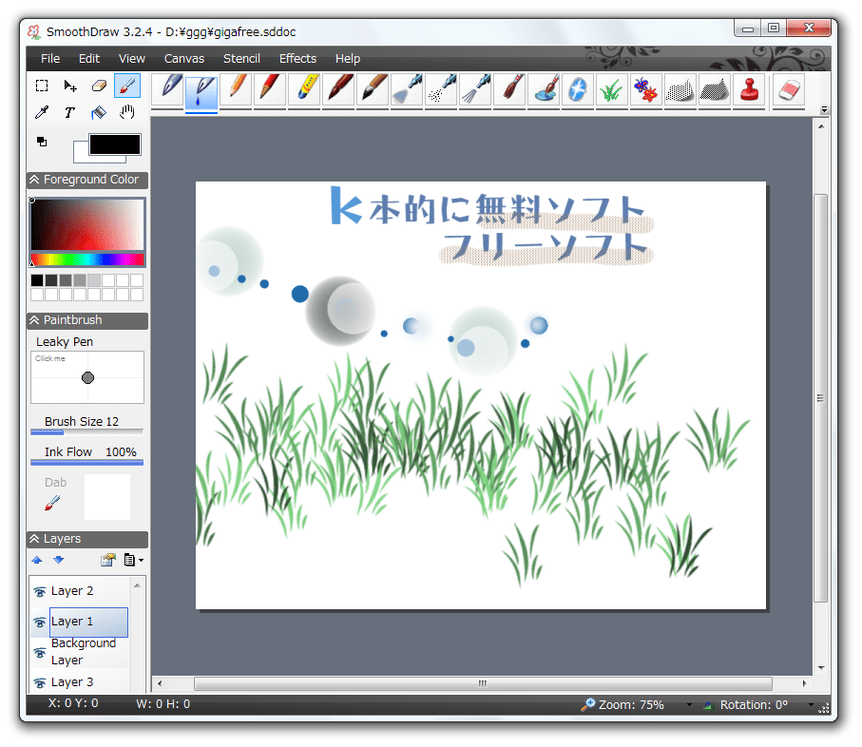Hide Layer 3 with its eye icon

pos(41,682)
